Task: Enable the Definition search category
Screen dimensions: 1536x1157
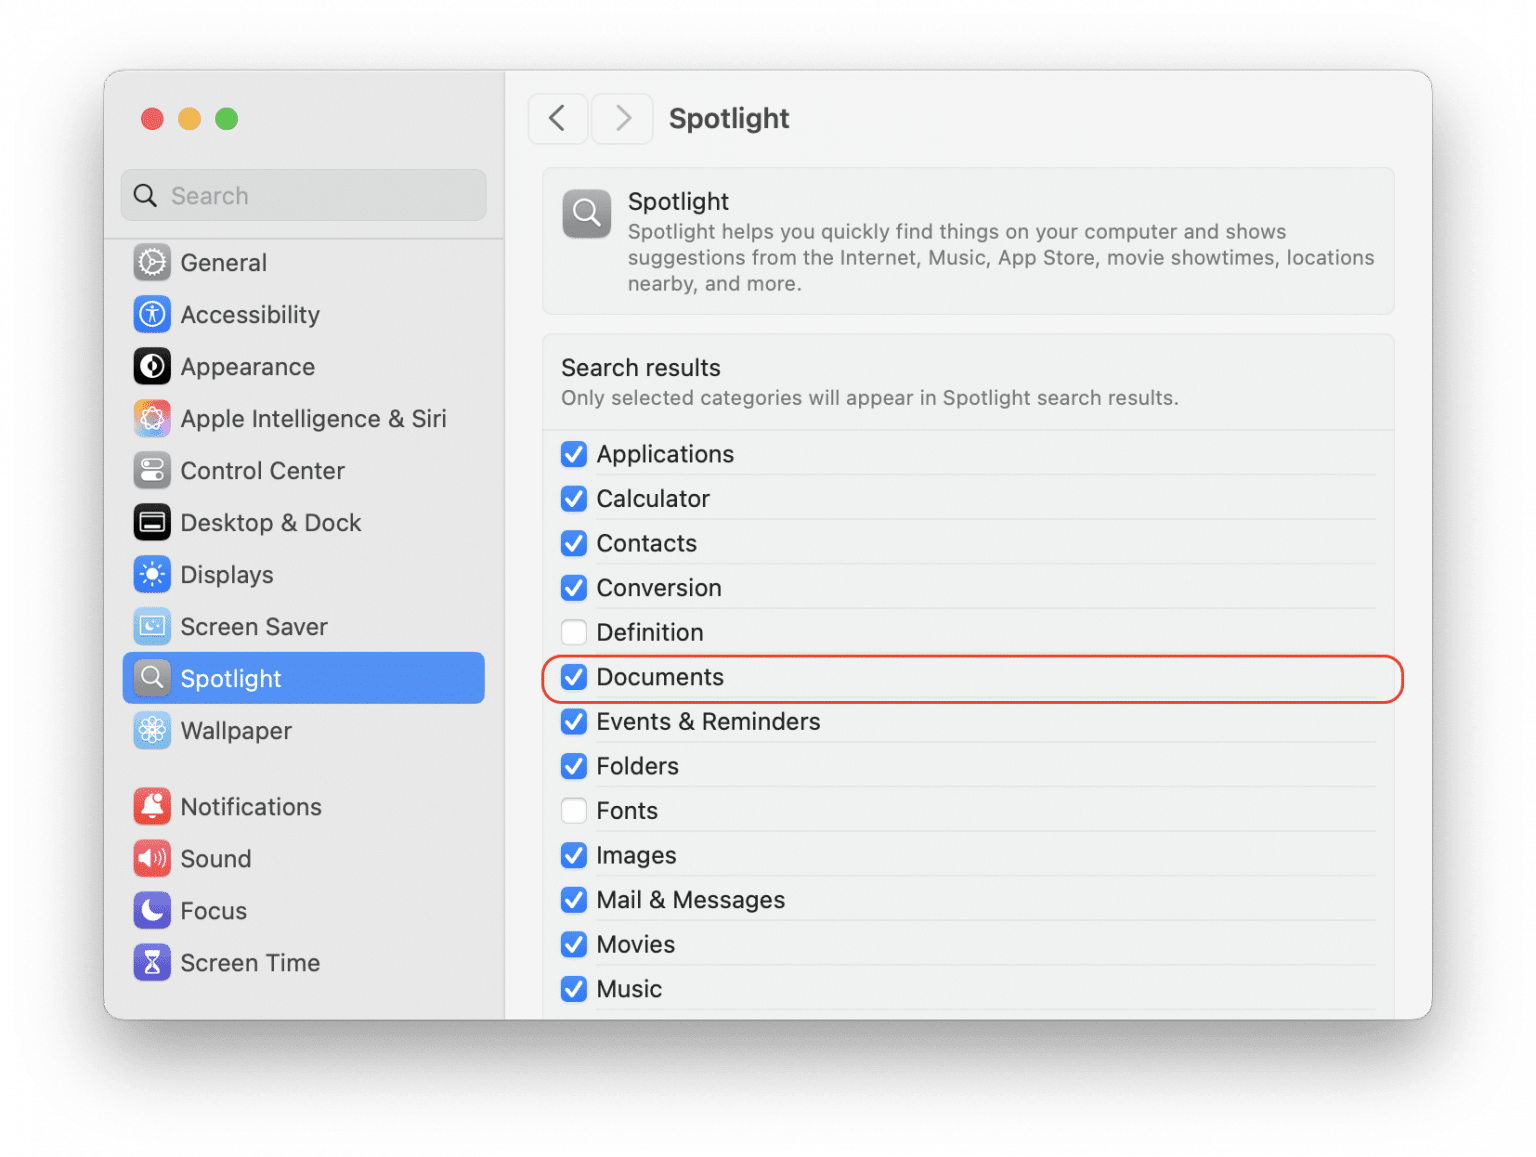Action: pos(574,632)
